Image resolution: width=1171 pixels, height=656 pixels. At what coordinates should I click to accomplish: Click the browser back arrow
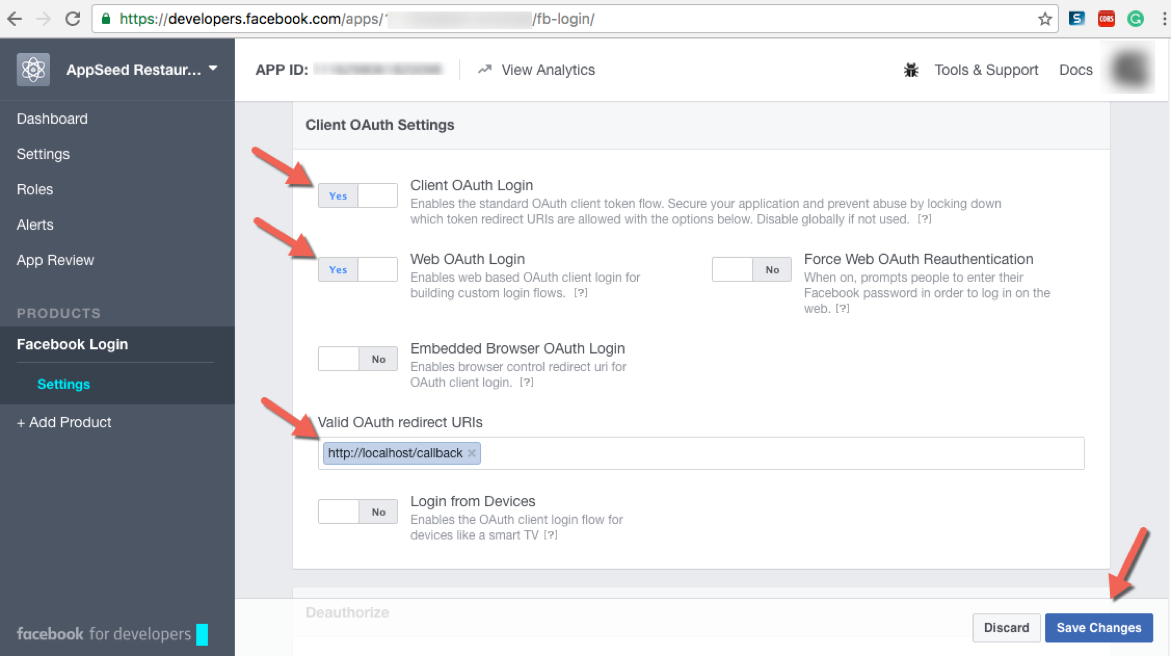pos(14,19)
